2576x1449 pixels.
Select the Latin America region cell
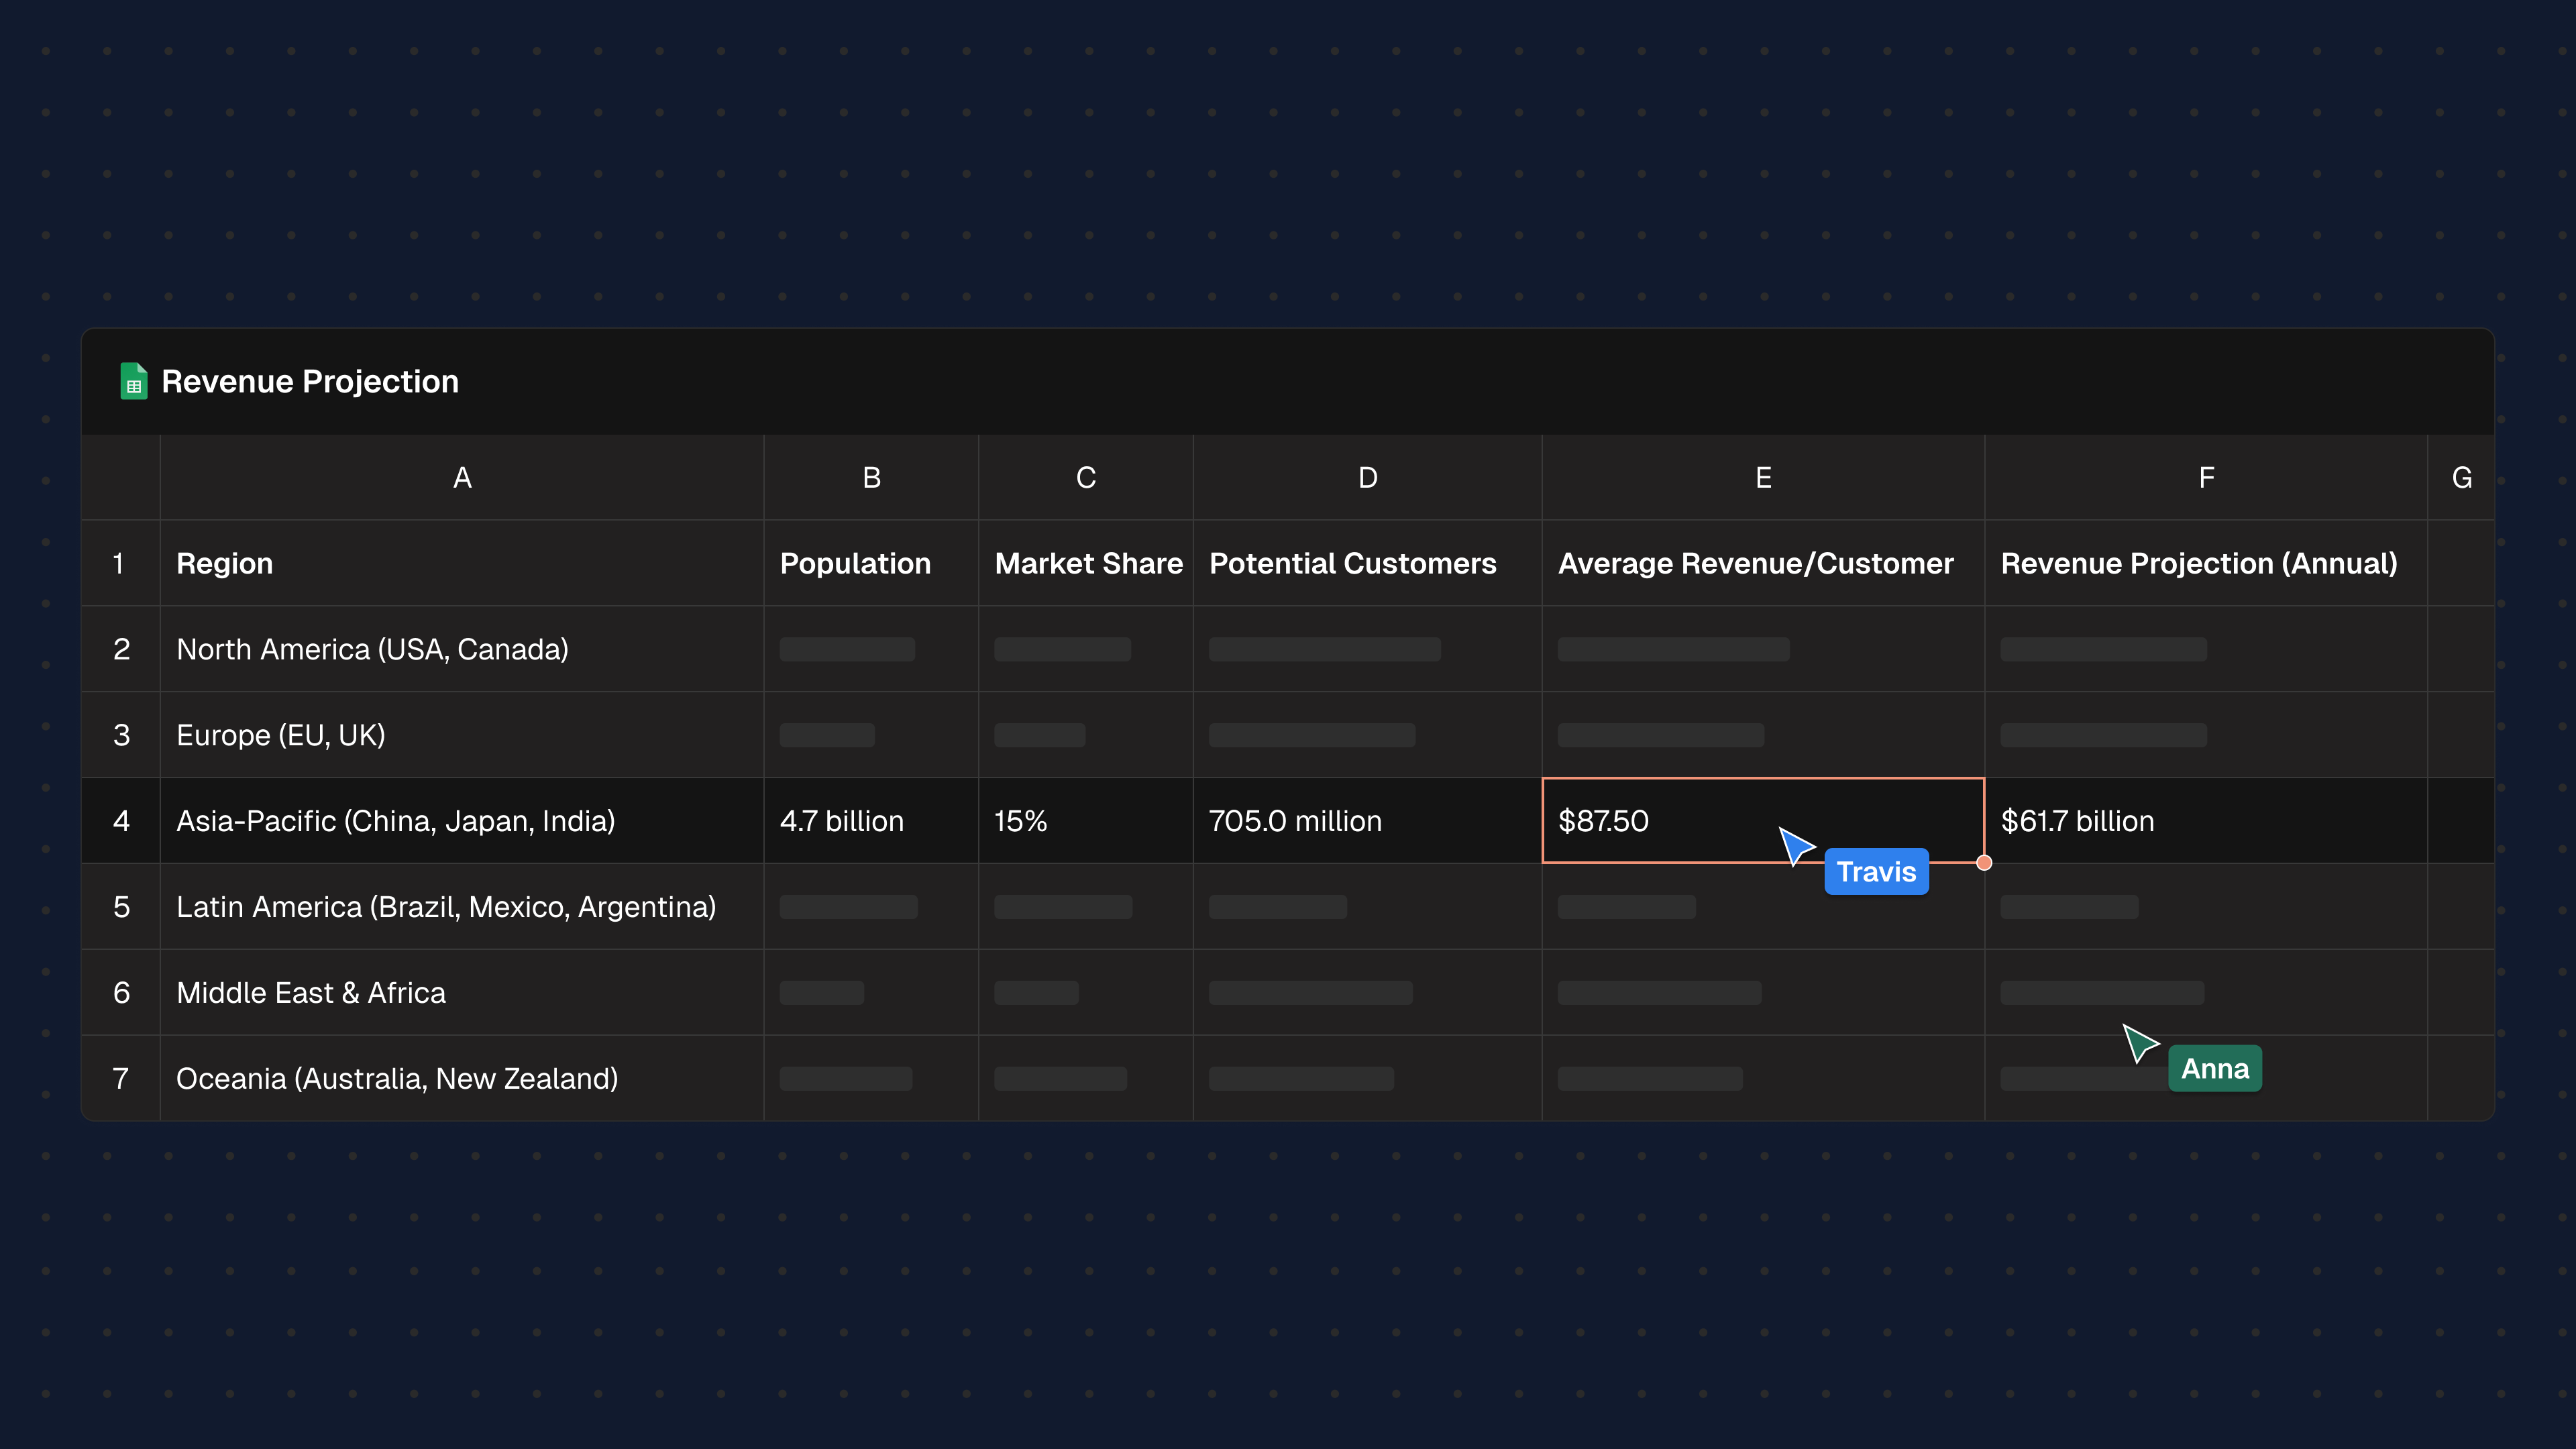(x=462, y=907)
